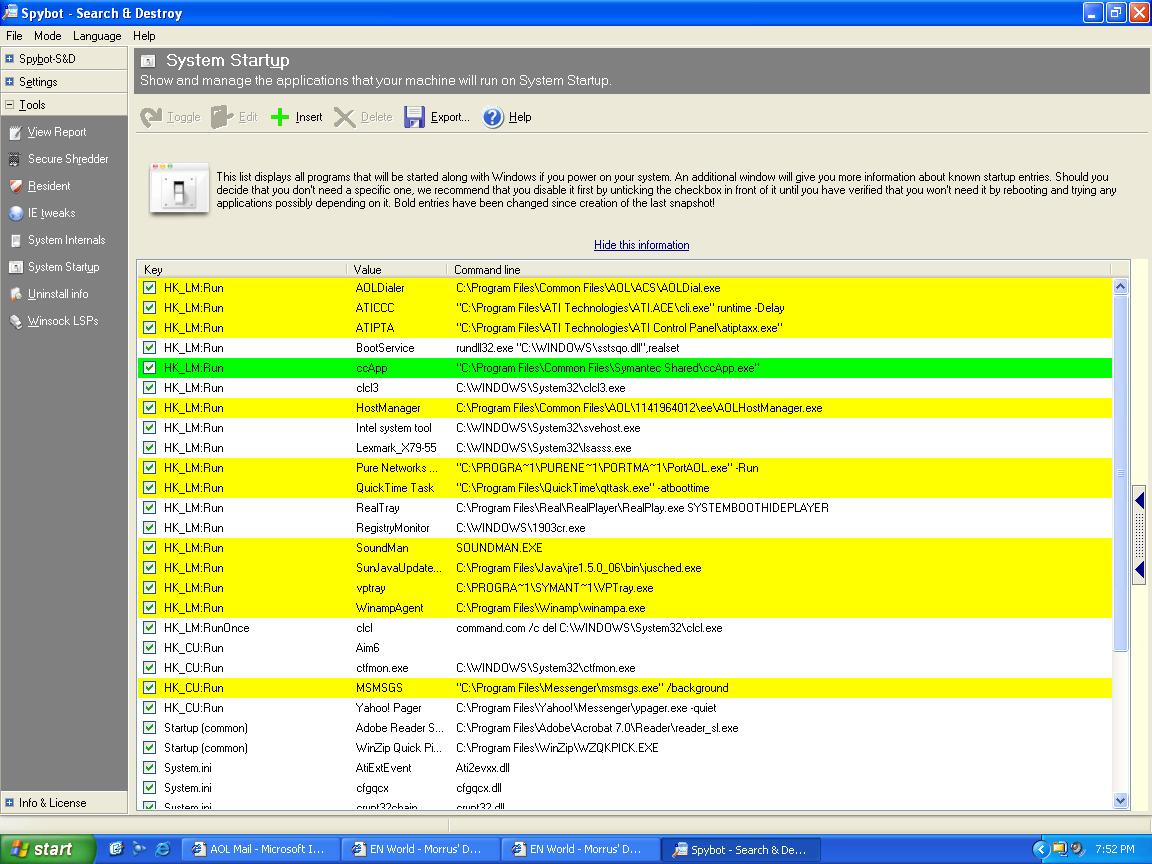
Task: Open the Mode menu
Action: tap(48, 35)
